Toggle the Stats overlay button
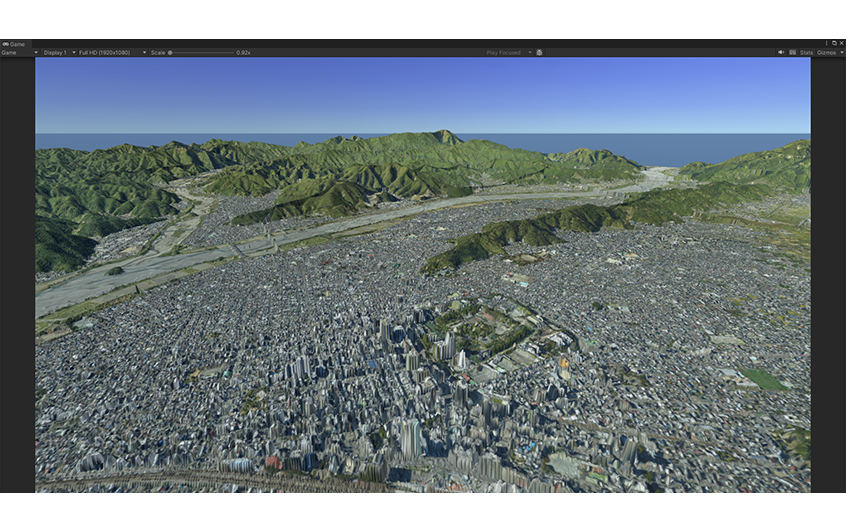Image resolution: width=846 pixels, height=532 pixels. 806,53
